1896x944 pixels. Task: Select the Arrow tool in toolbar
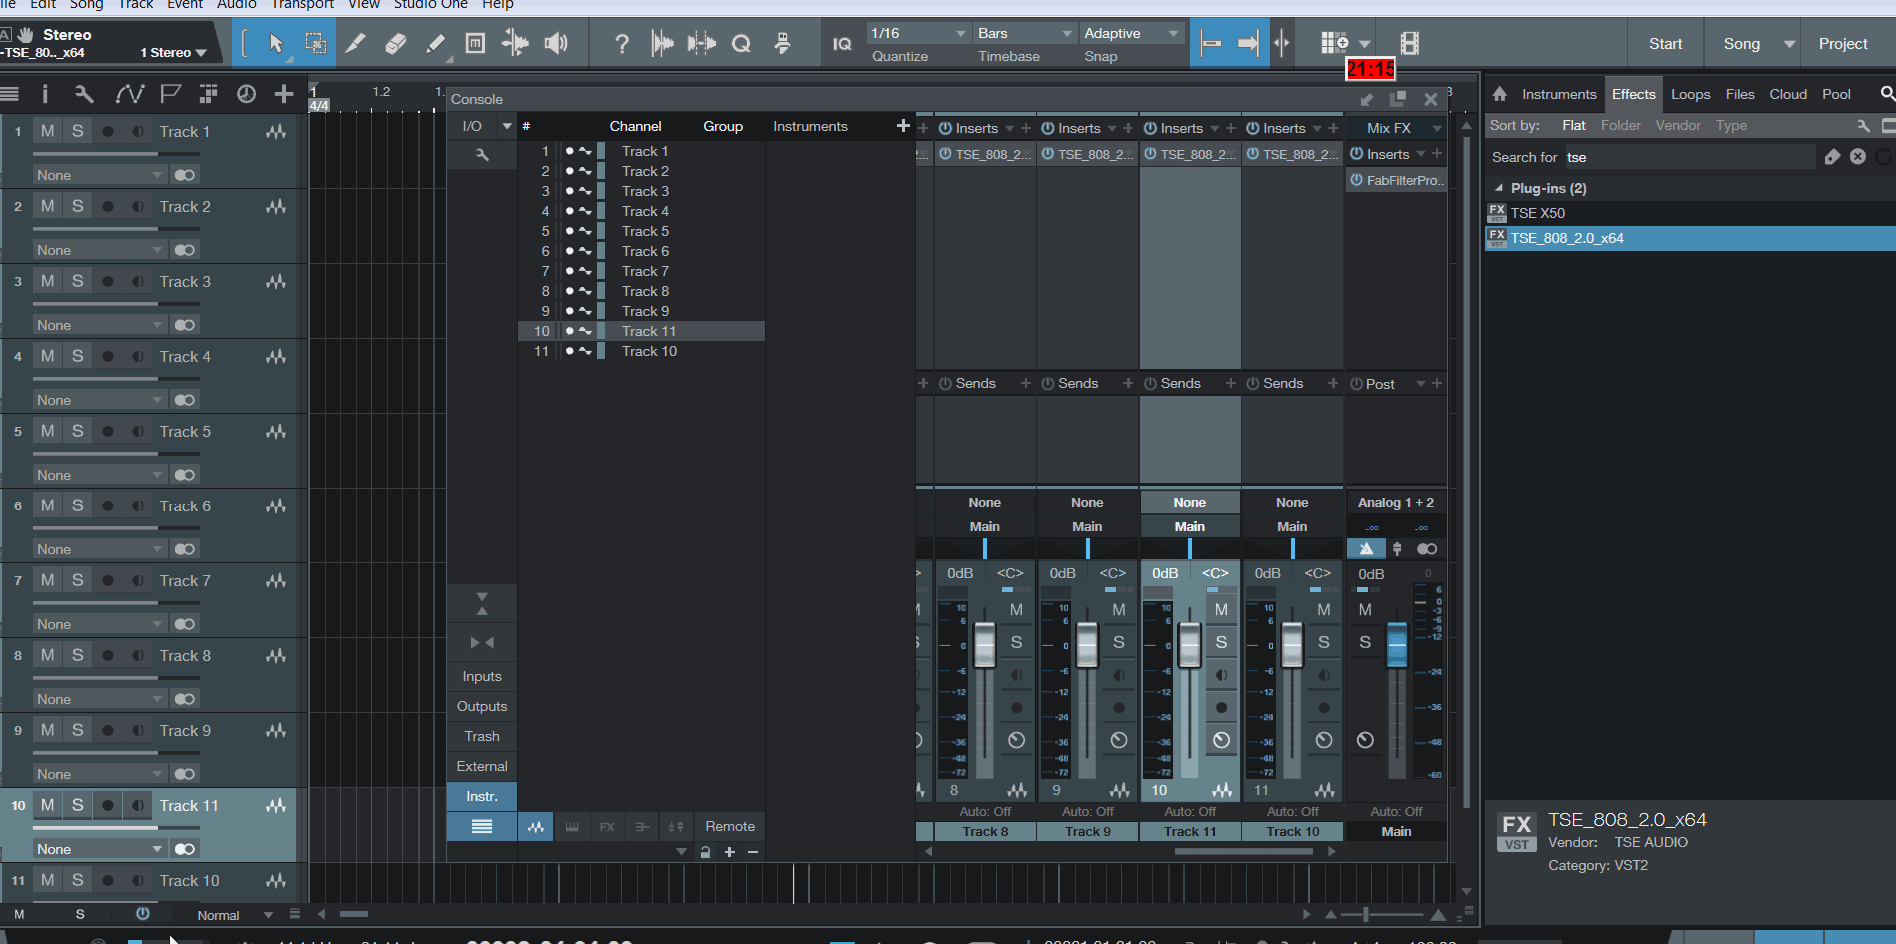point(276,43)
